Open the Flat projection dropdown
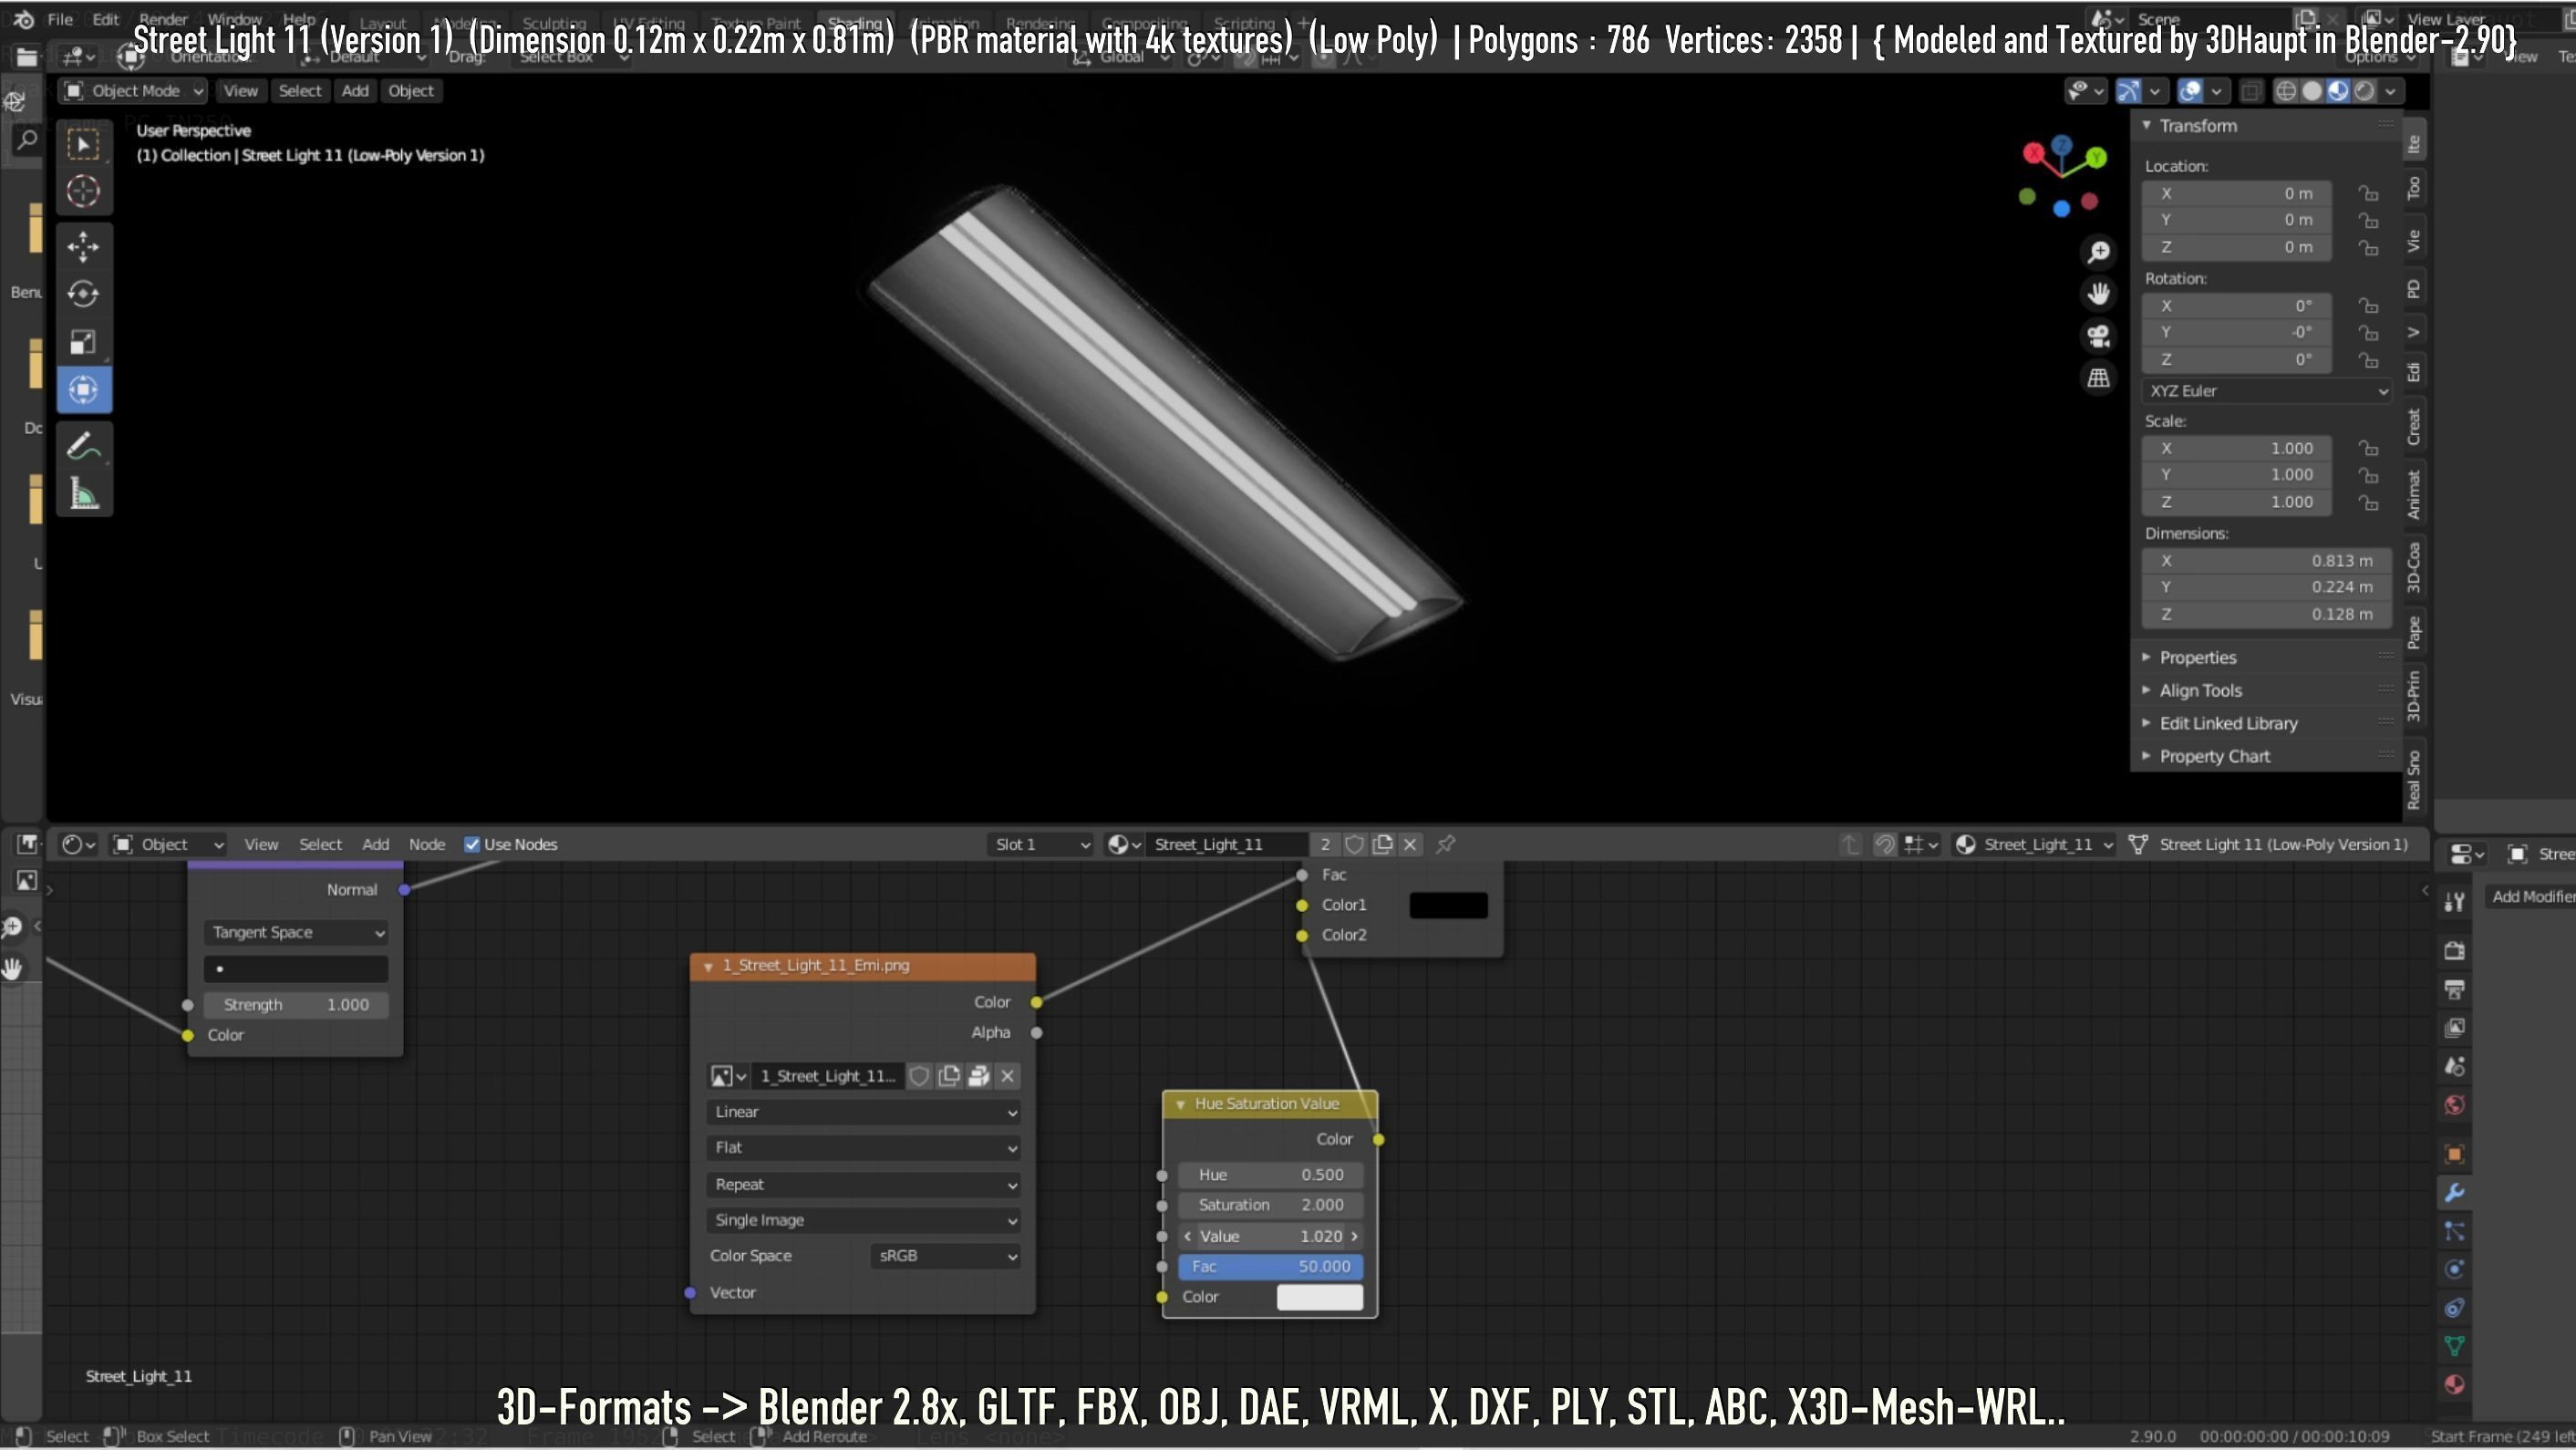 [864, 1148]
